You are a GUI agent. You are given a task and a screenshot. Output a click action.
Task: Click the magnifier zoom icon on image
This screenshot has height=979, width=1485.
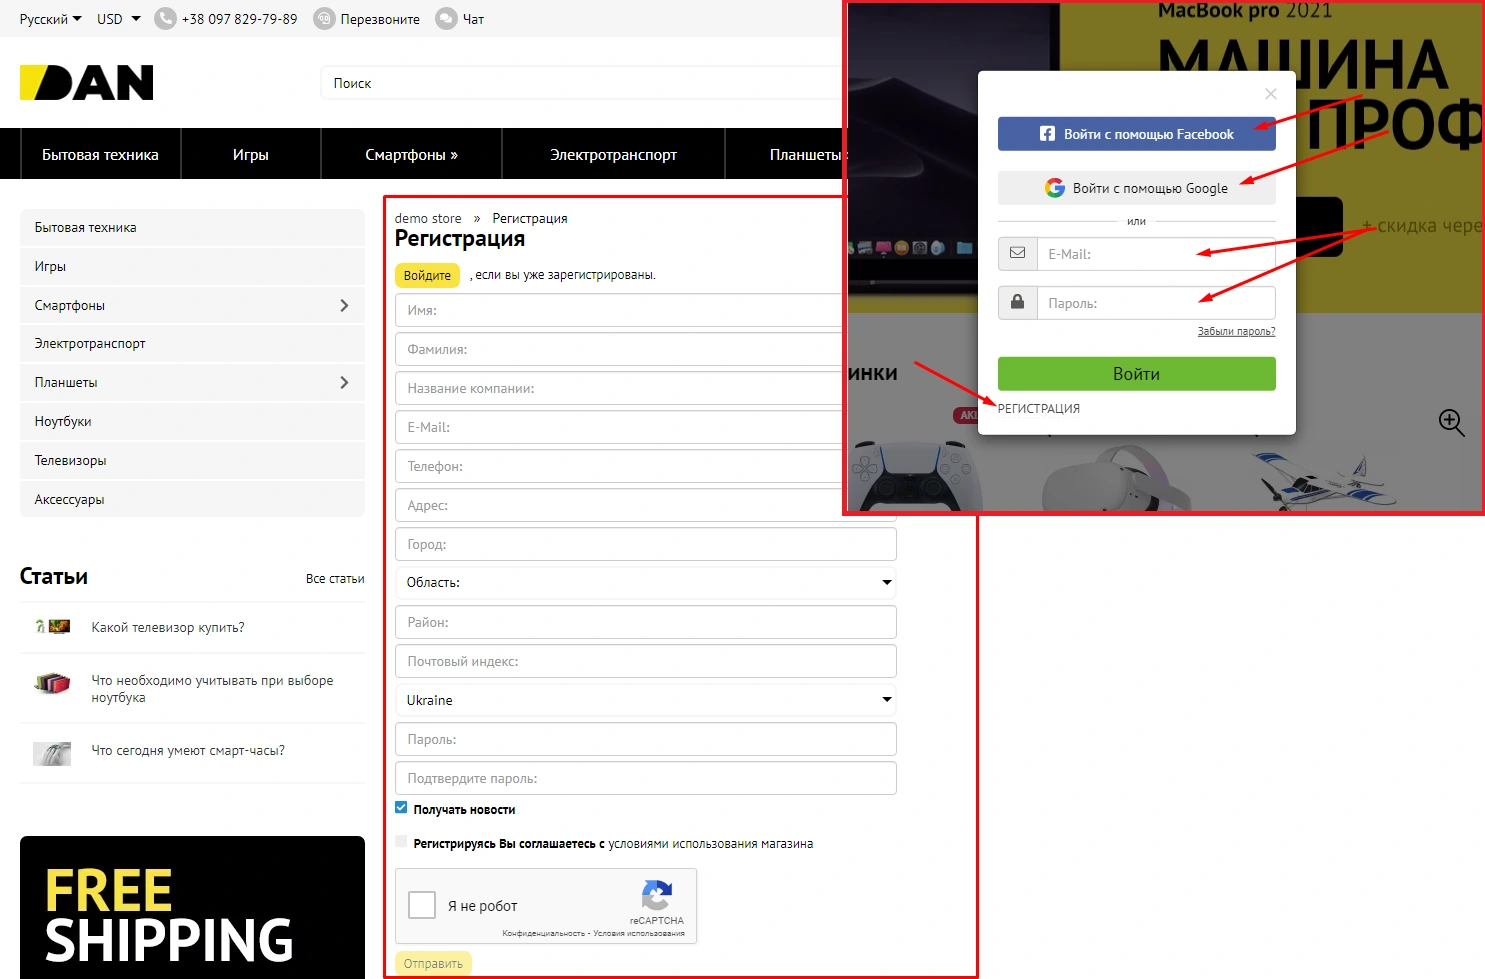1451,422
